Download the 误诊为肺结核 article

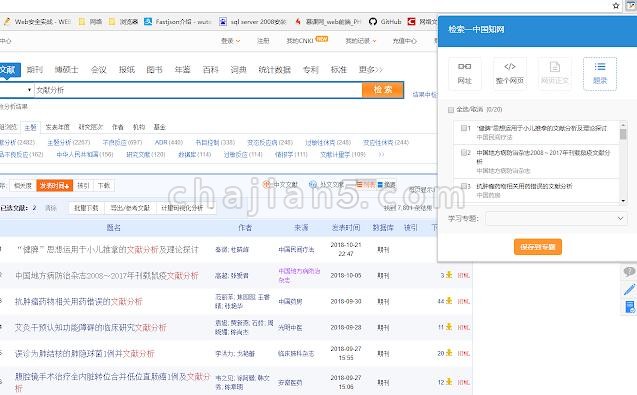coord(449,353)
